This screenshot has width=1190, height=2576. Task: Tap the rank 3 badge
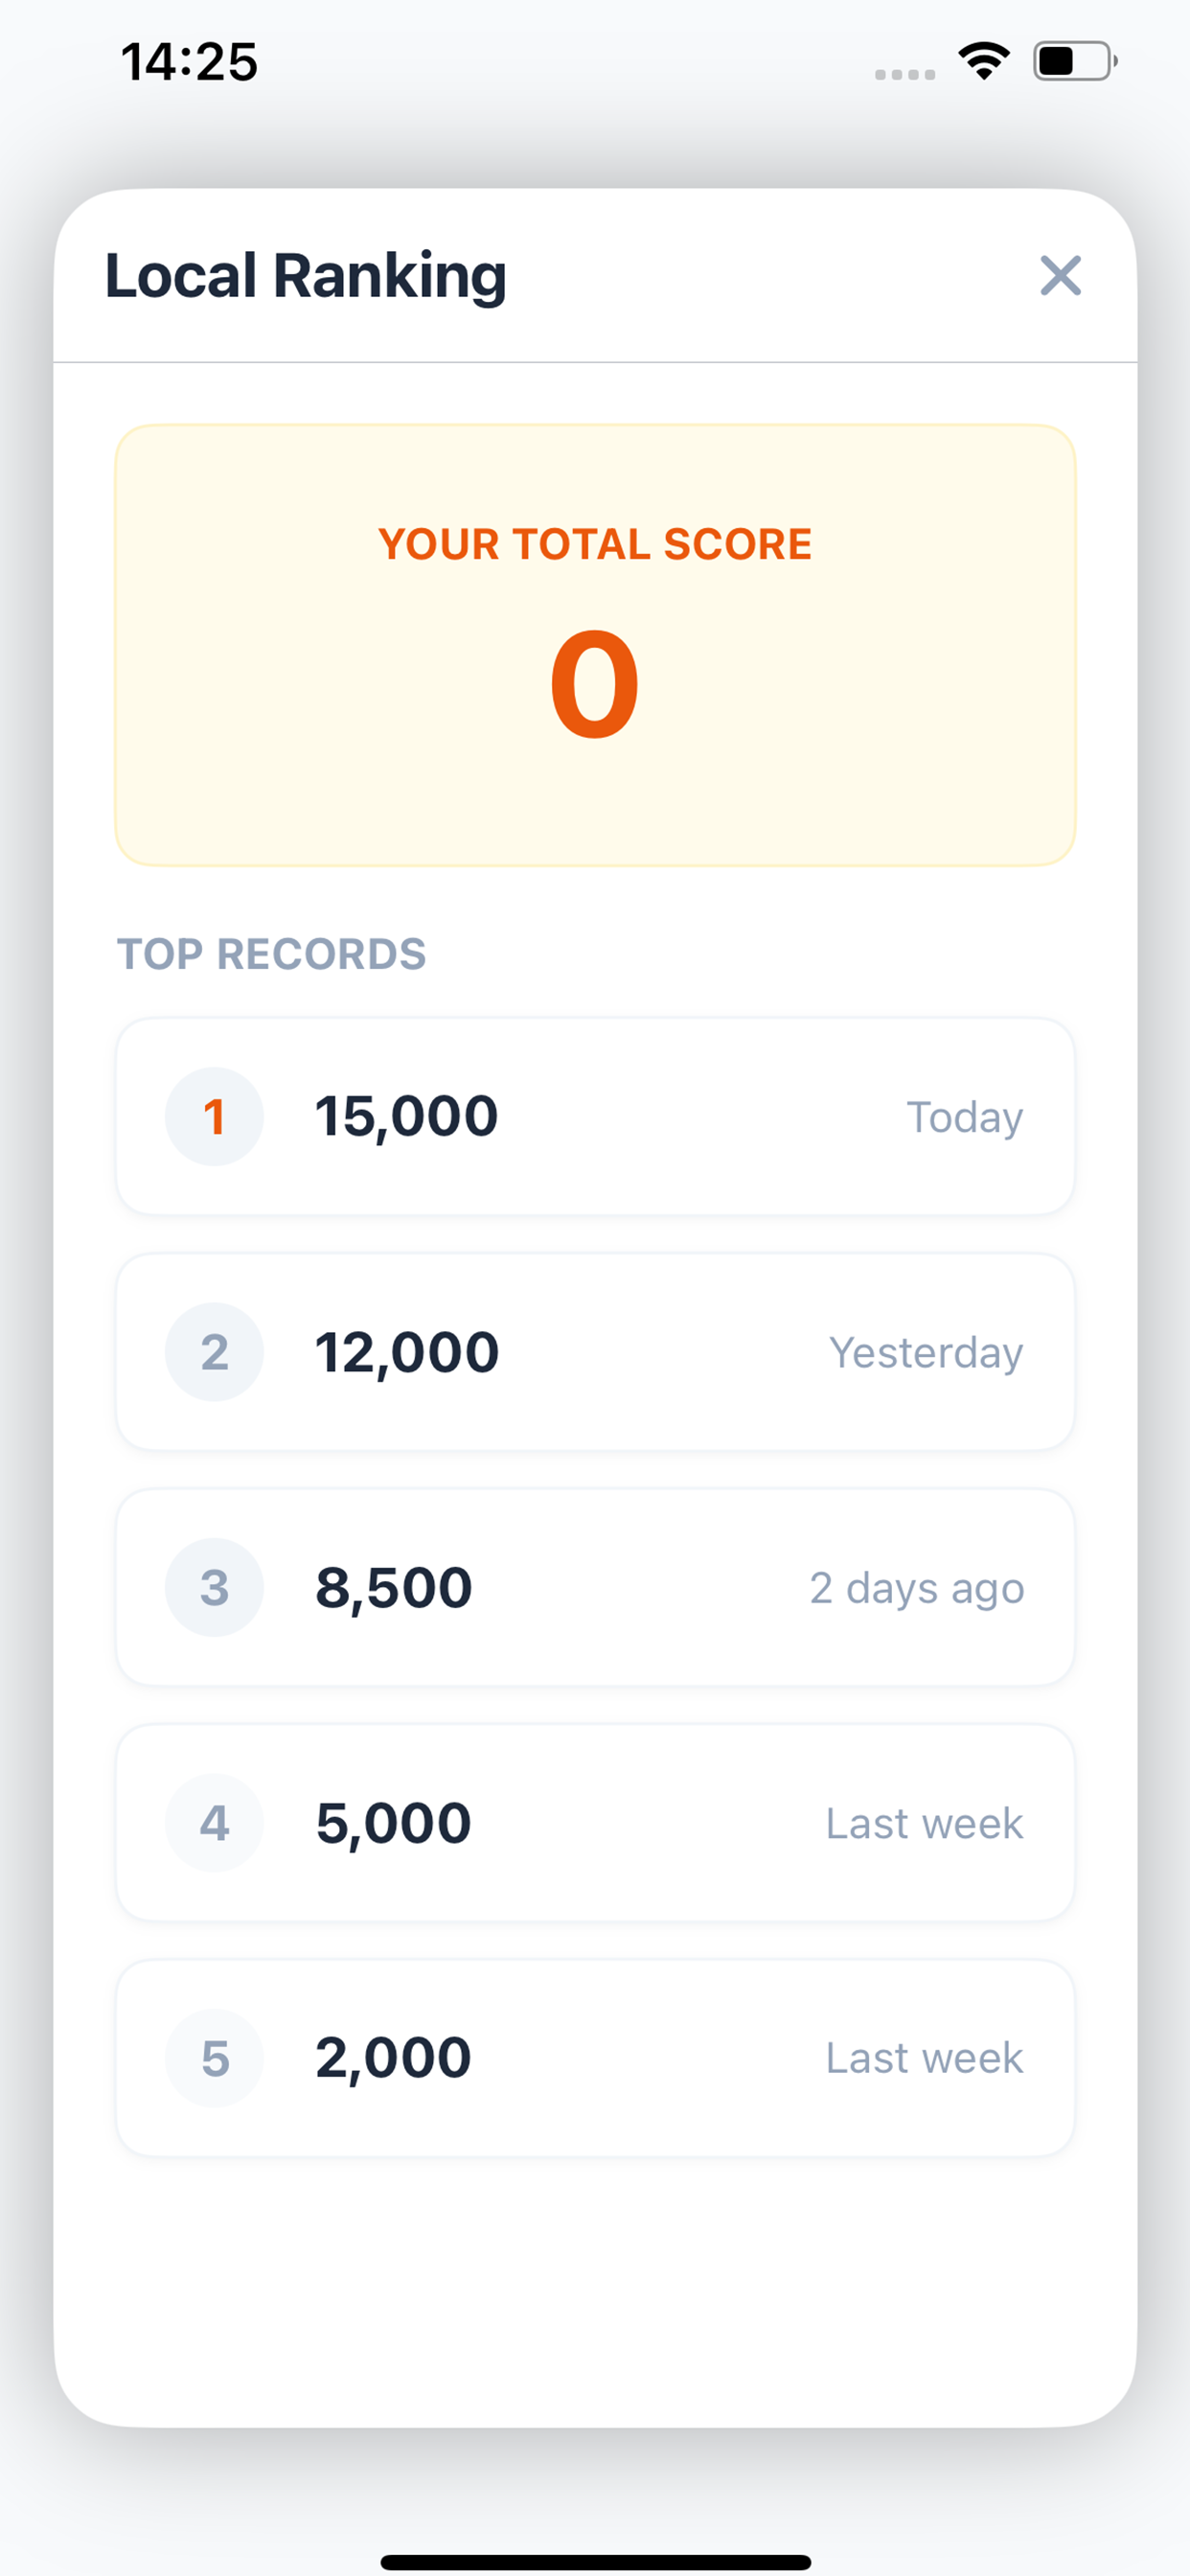214,1587
